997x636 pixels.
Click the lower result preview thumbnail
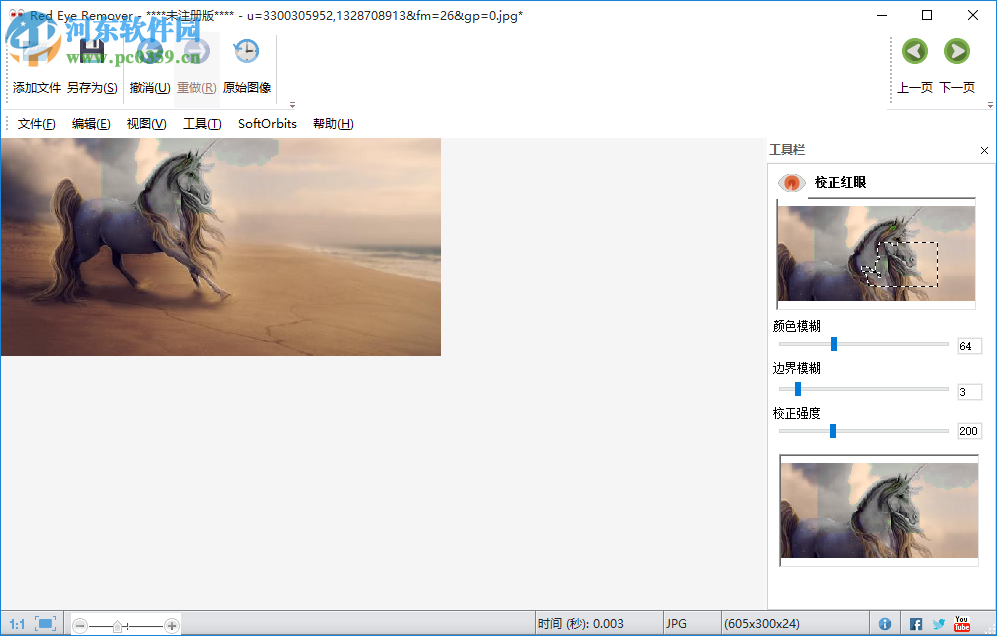pos(879,511)
